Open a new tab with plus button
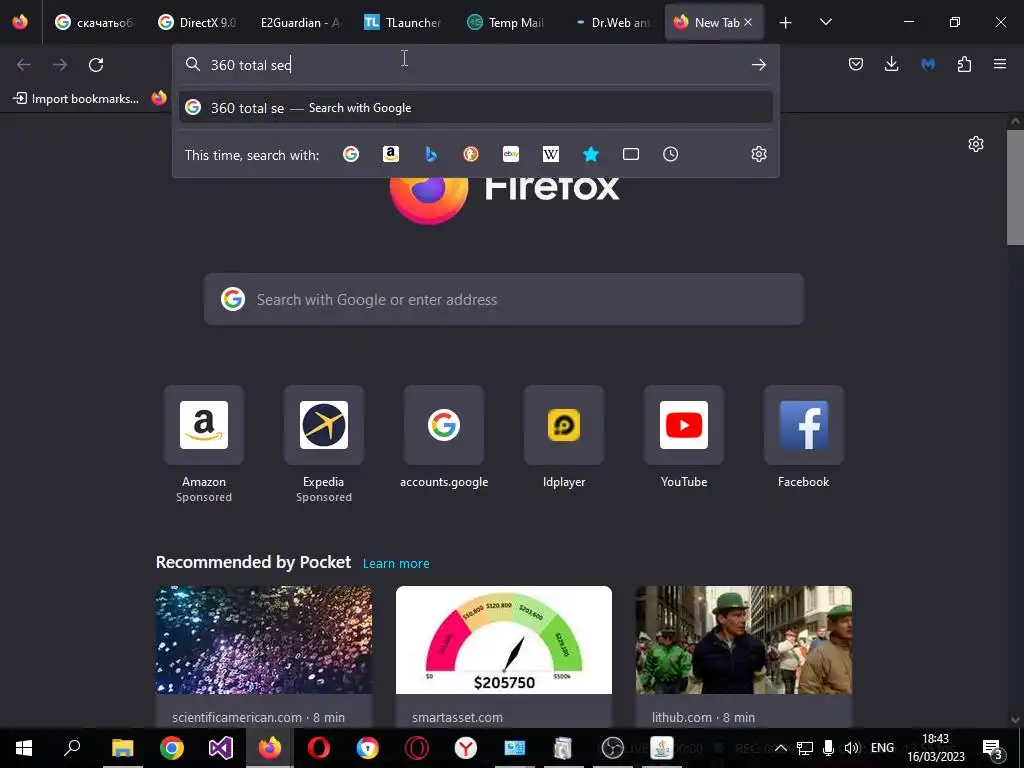Image resolution: width=1024 pixels, height=768 pixels. click(x=785, y=23)
